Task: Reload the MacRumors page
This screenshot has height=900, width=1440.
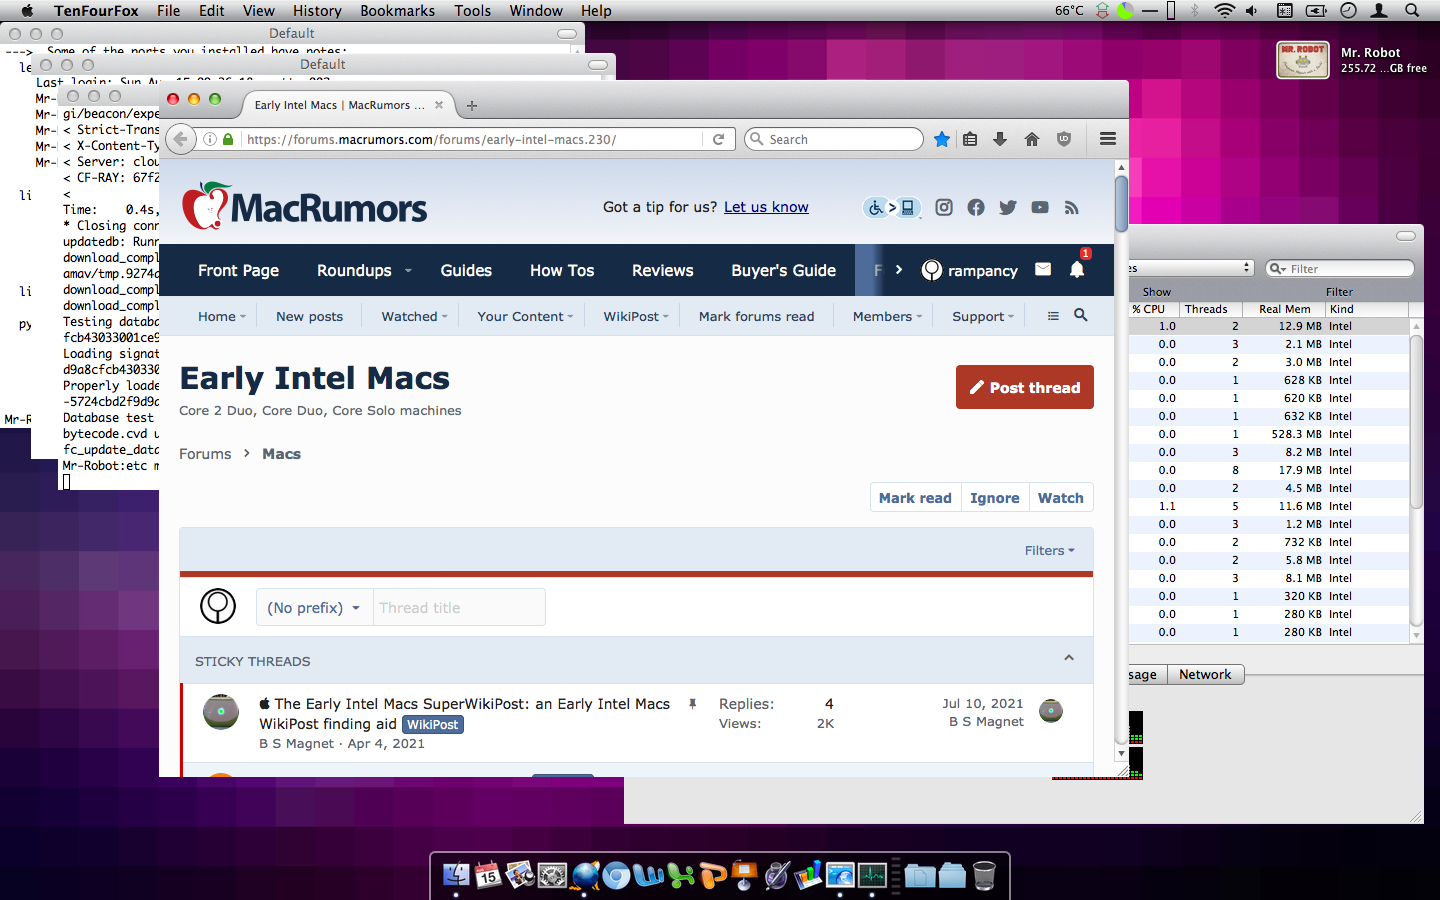Action: [718, 139]
